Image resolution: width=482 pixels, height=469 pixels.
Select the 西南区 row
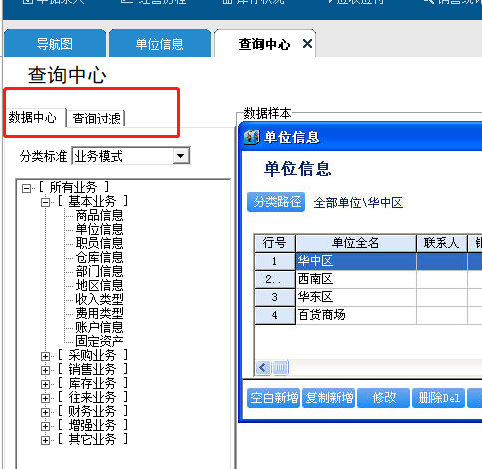coord(368,279)
